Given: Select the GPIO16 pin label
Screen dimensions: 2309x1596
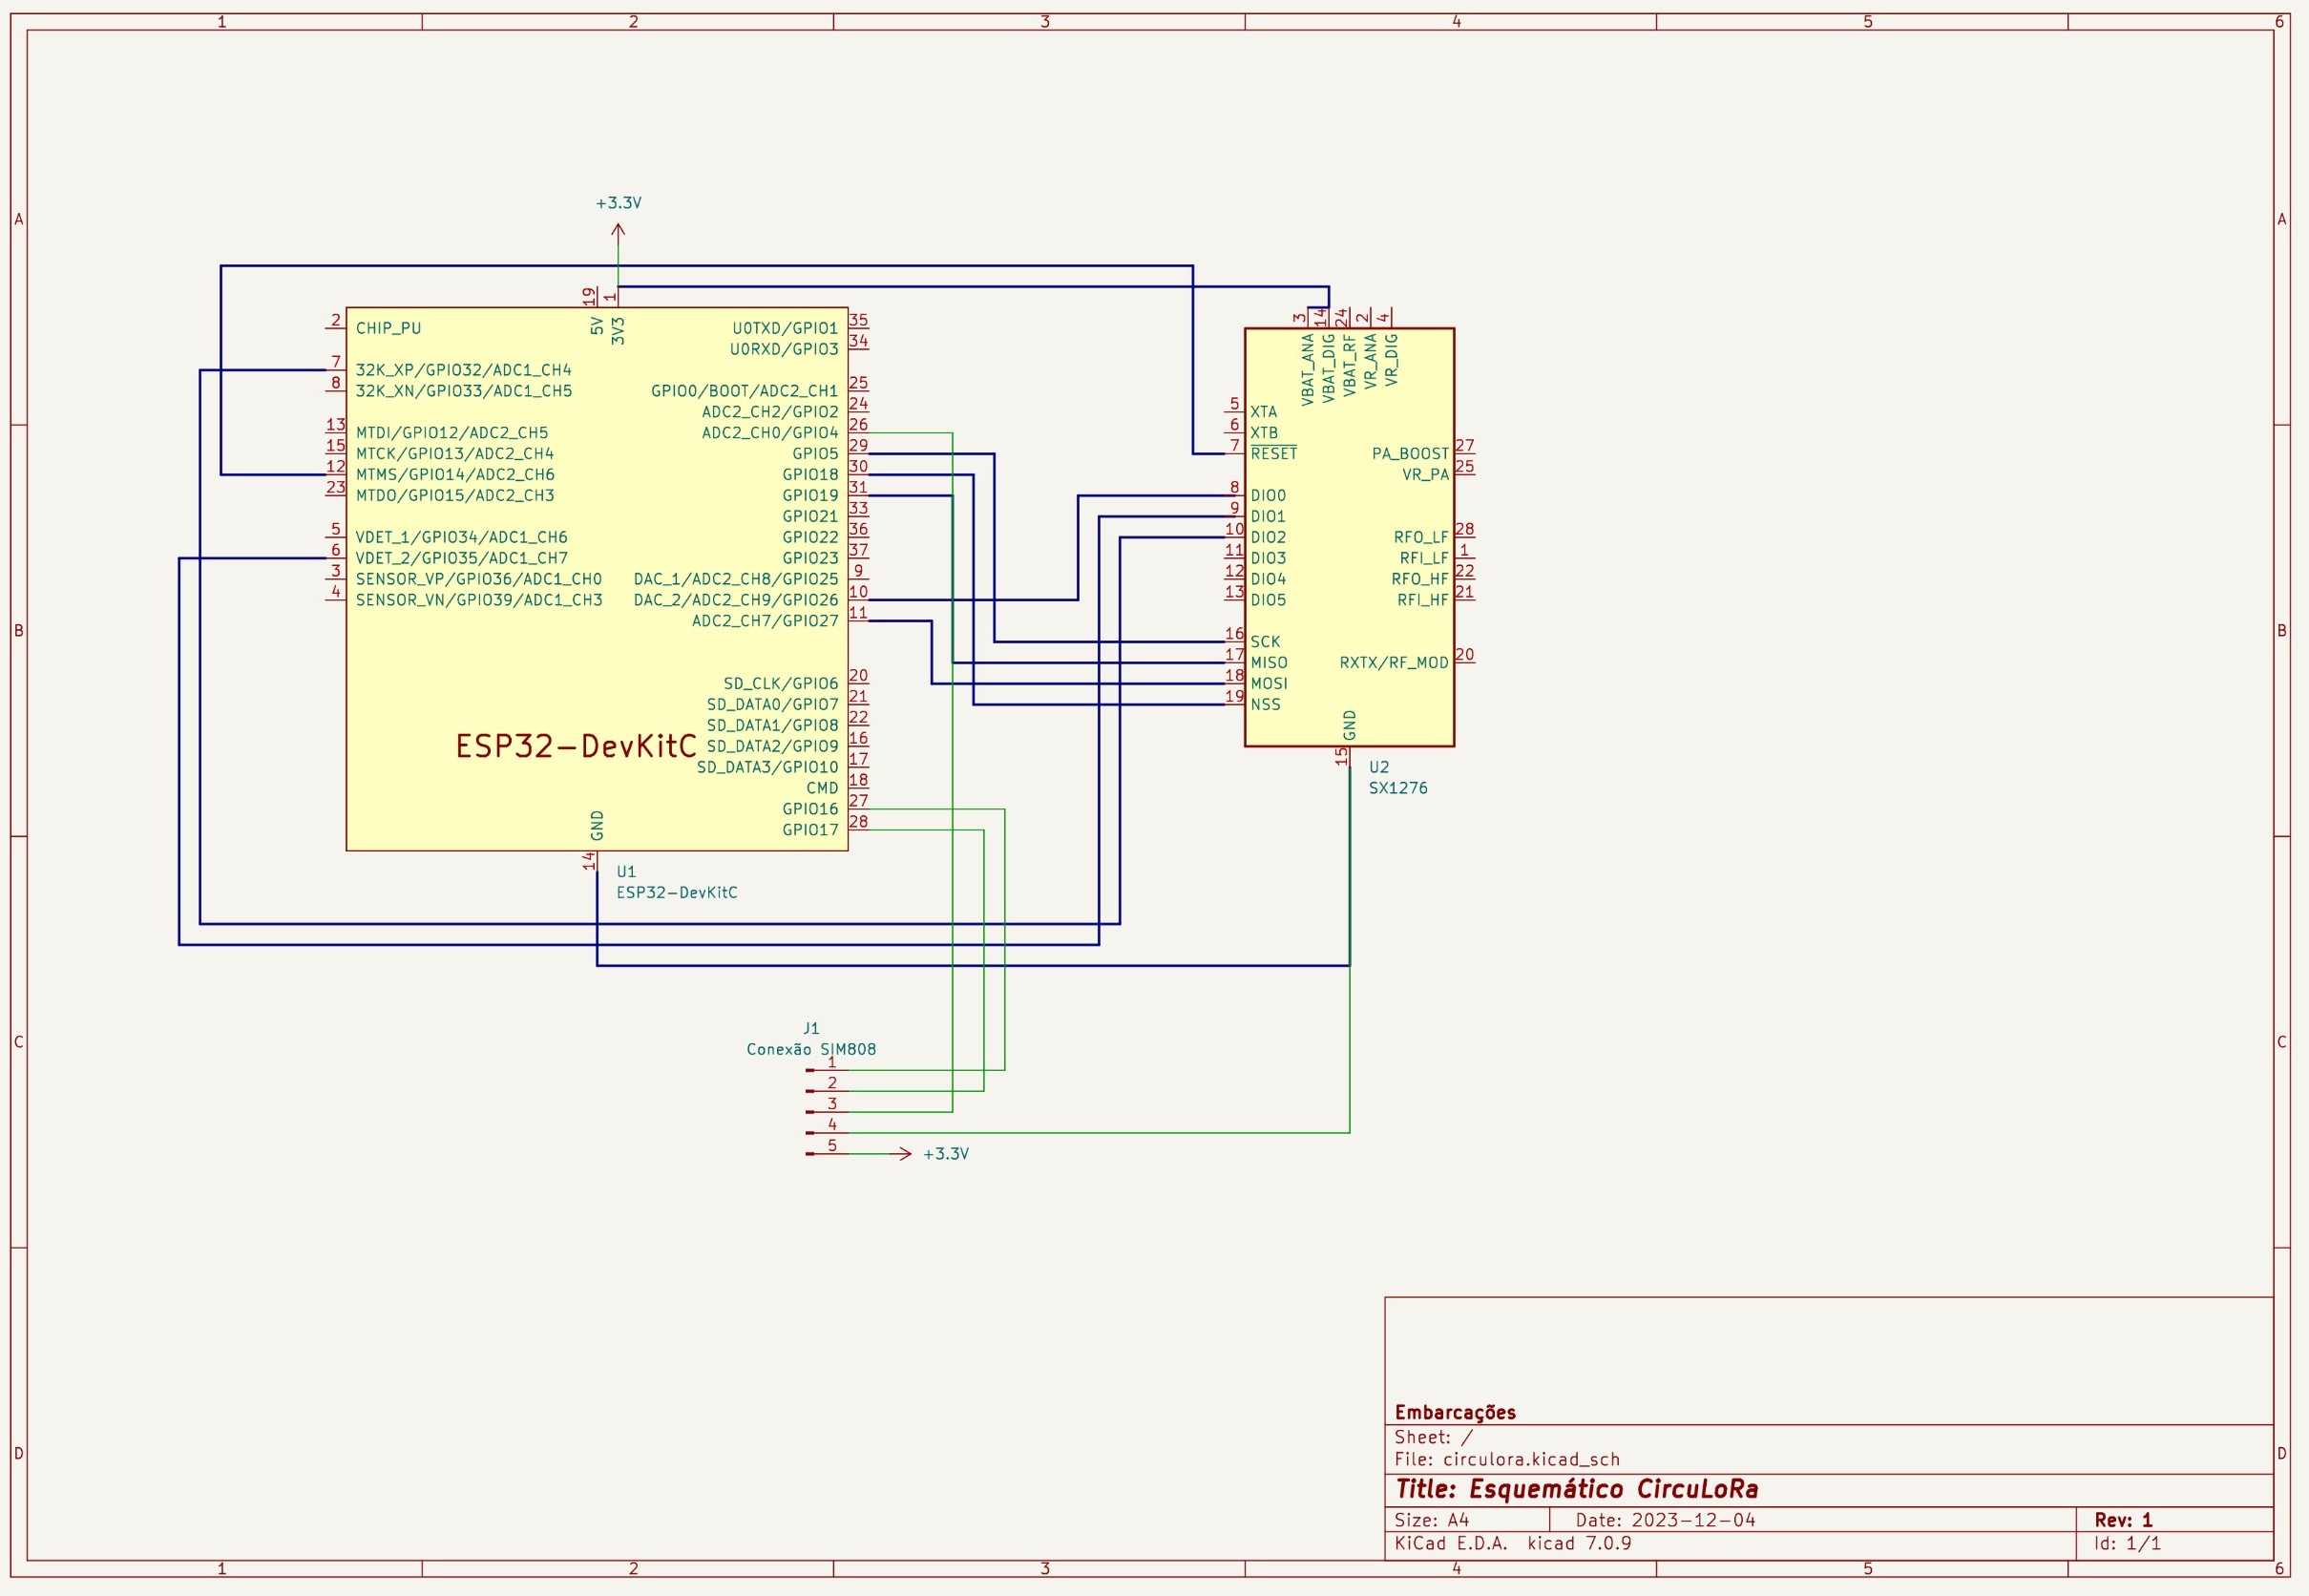Looking at the screenshot, I should [x=810, y=809].
